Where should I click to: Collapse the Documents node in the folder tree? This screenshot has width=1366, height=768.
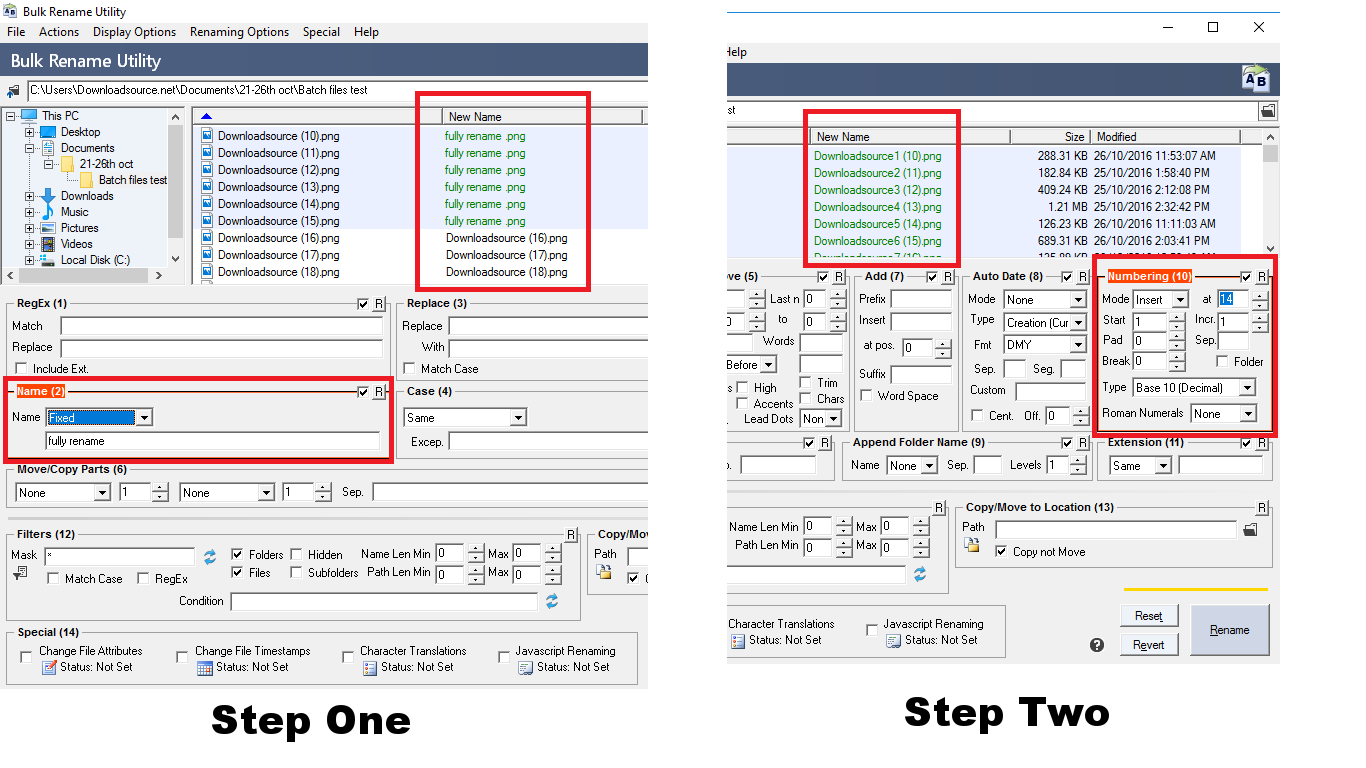coord(30,148)
